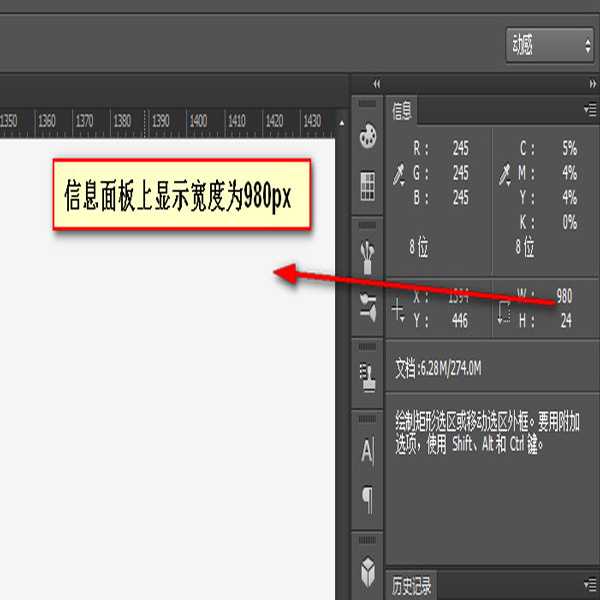Click the 1350 mark on the horizontal ruler

click(x=8, y=121)
